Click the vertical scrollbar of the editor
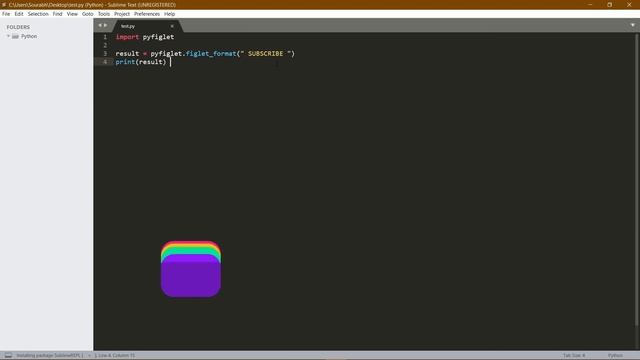 (x=637, y=180)
